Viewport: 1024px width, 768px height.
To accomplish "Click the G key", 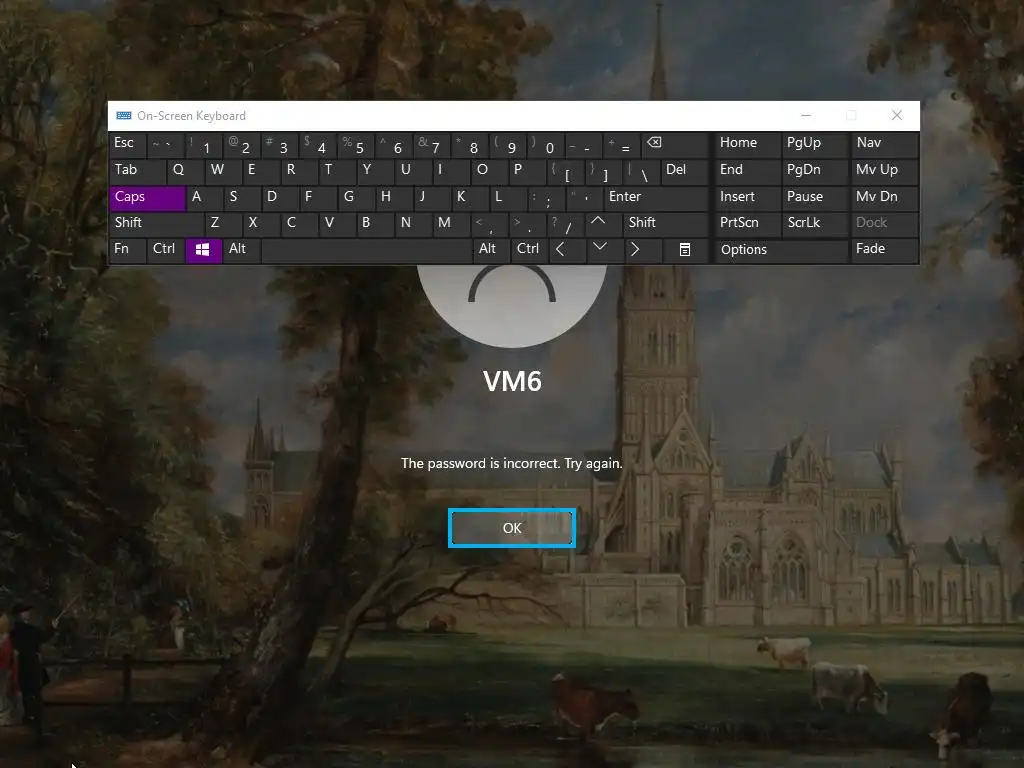I will point(355,199).
